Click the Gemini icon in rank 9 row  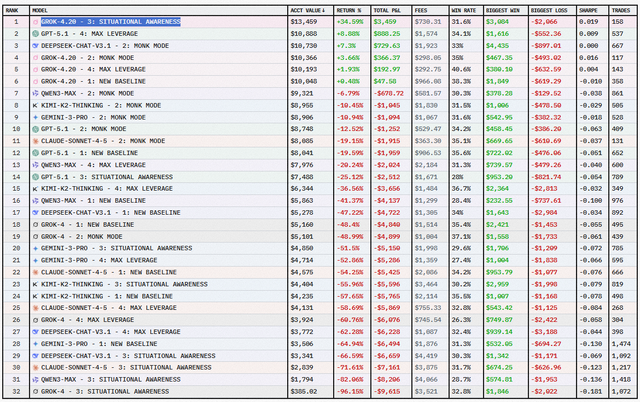[35, 116]
